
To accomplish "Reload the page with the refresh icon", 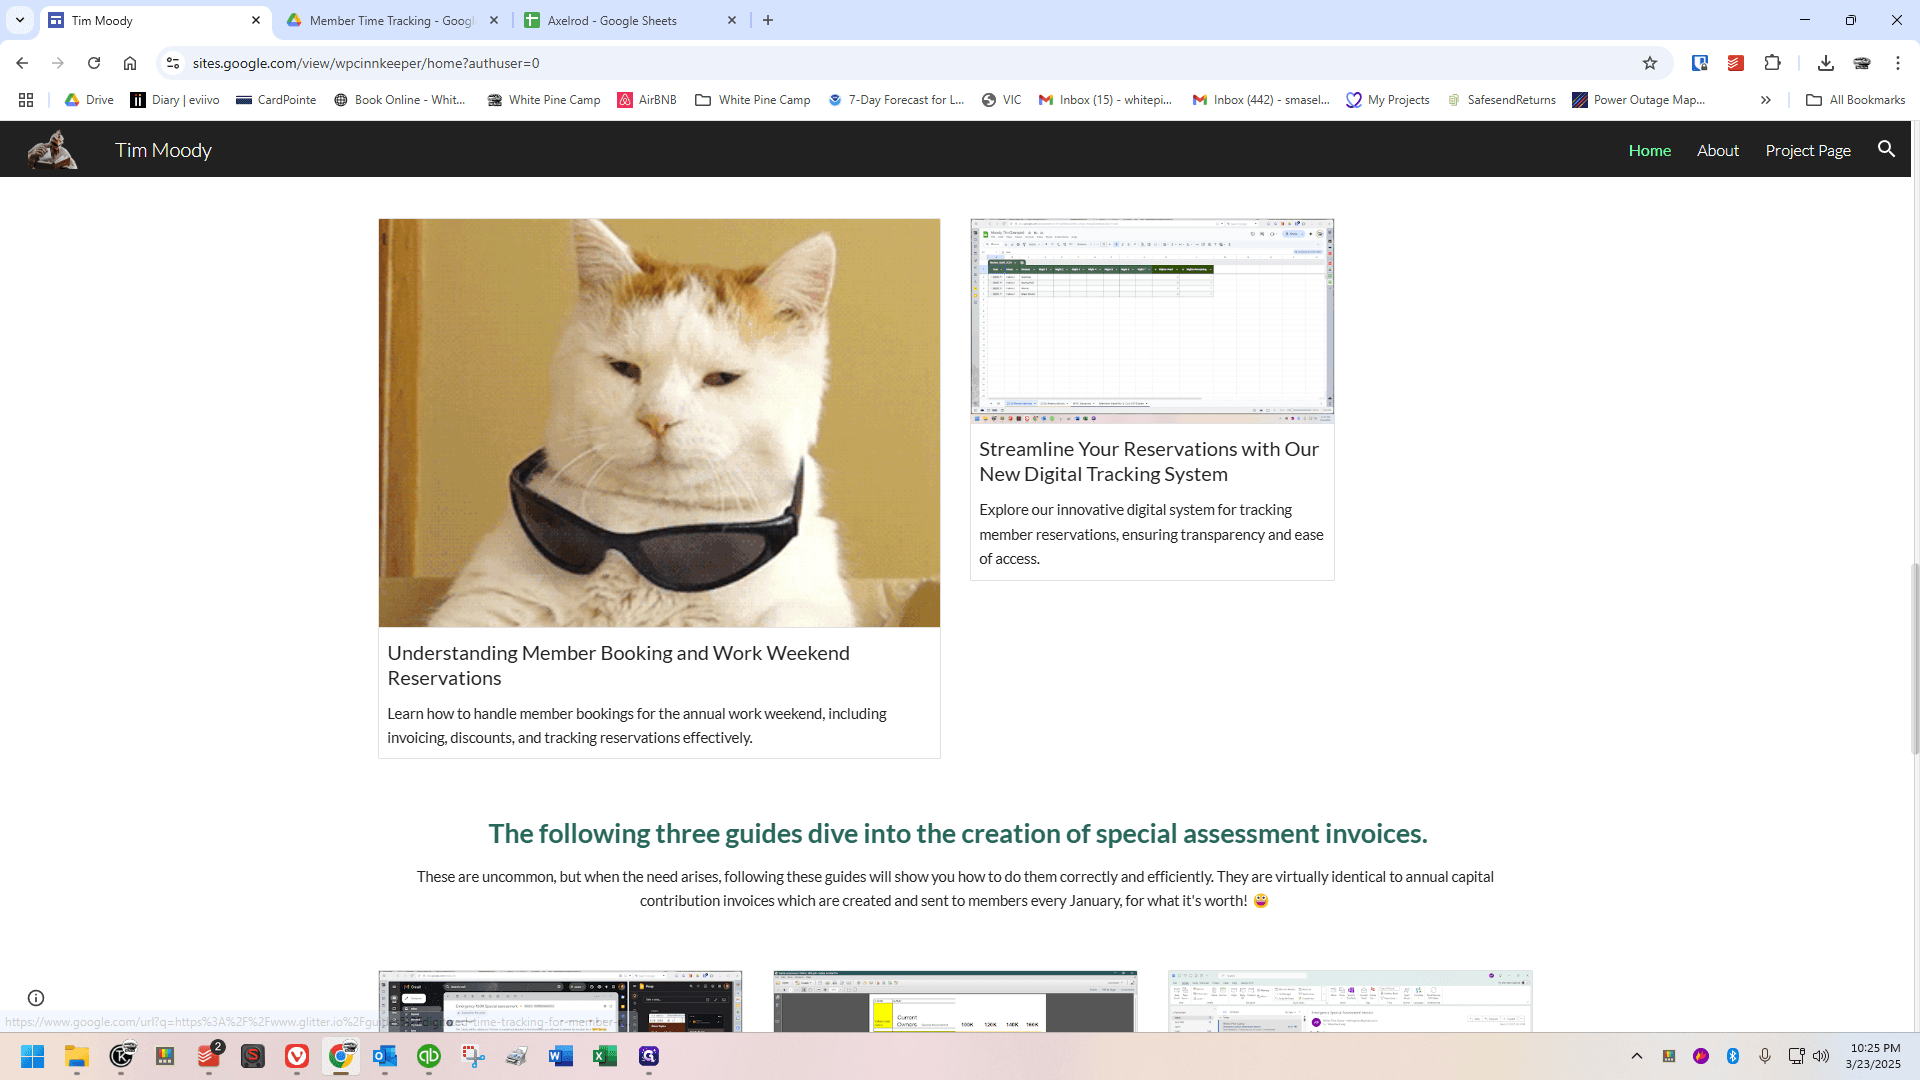I will tap(94, 63).
